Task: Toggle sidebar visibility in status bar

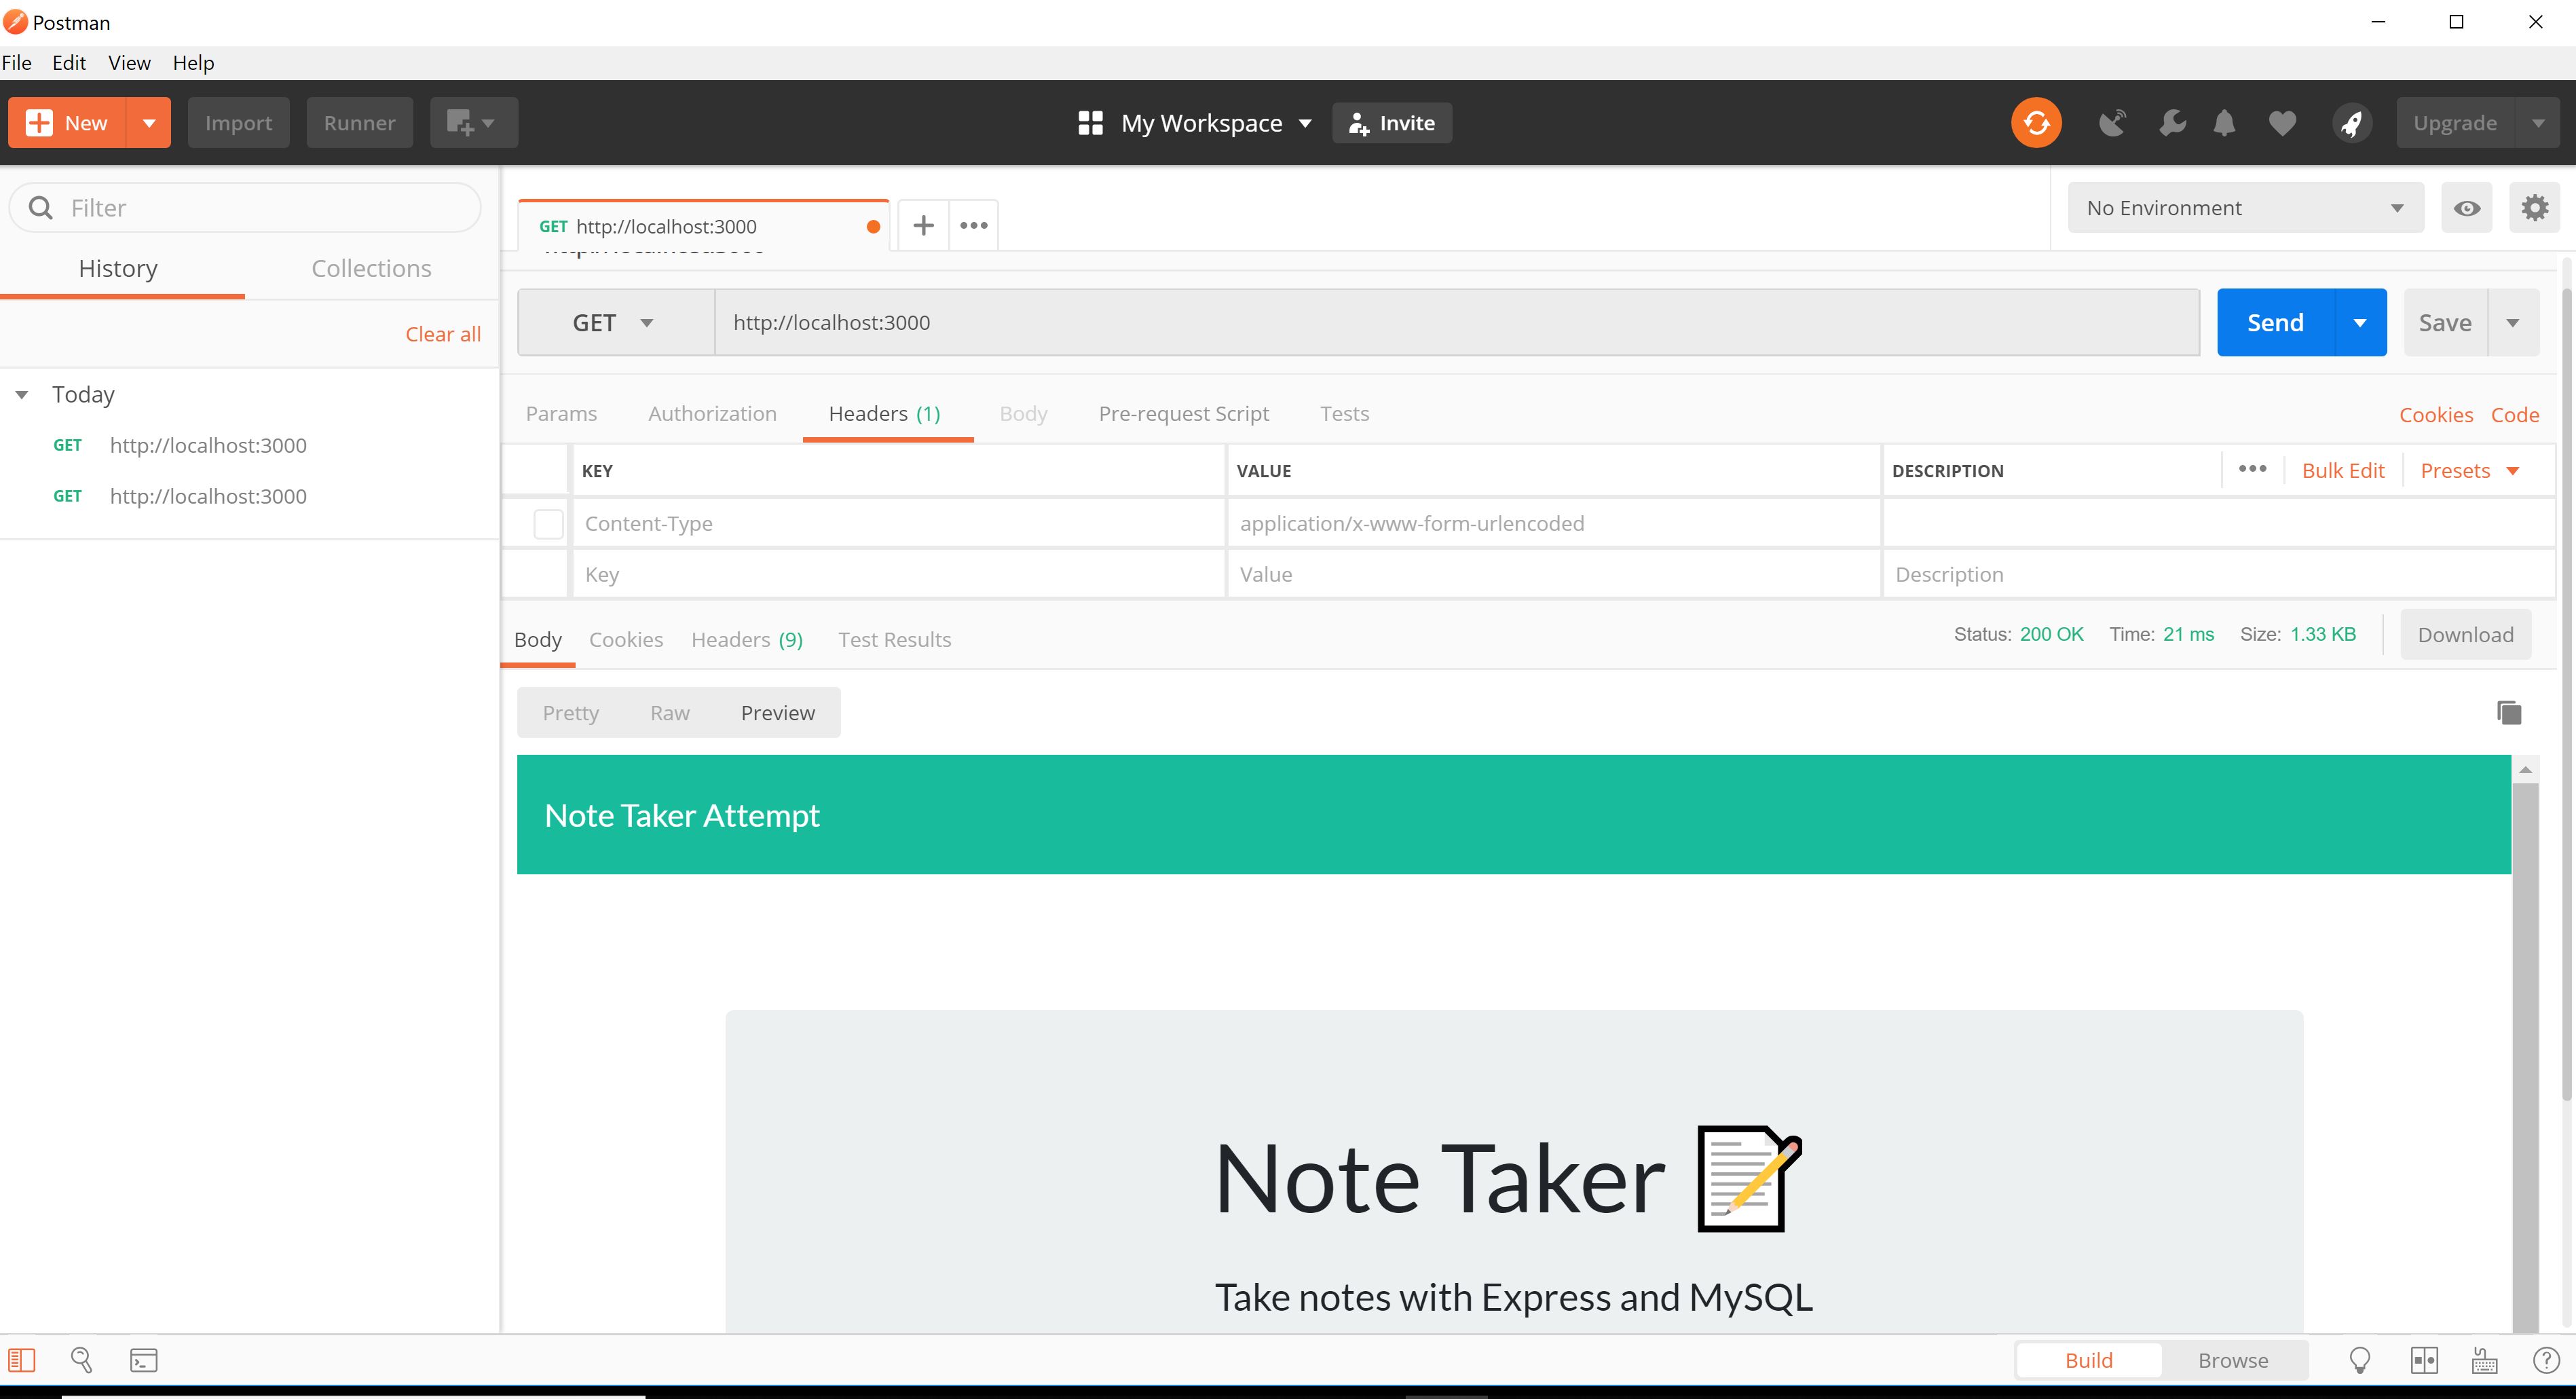Action: coord(22,1359)
